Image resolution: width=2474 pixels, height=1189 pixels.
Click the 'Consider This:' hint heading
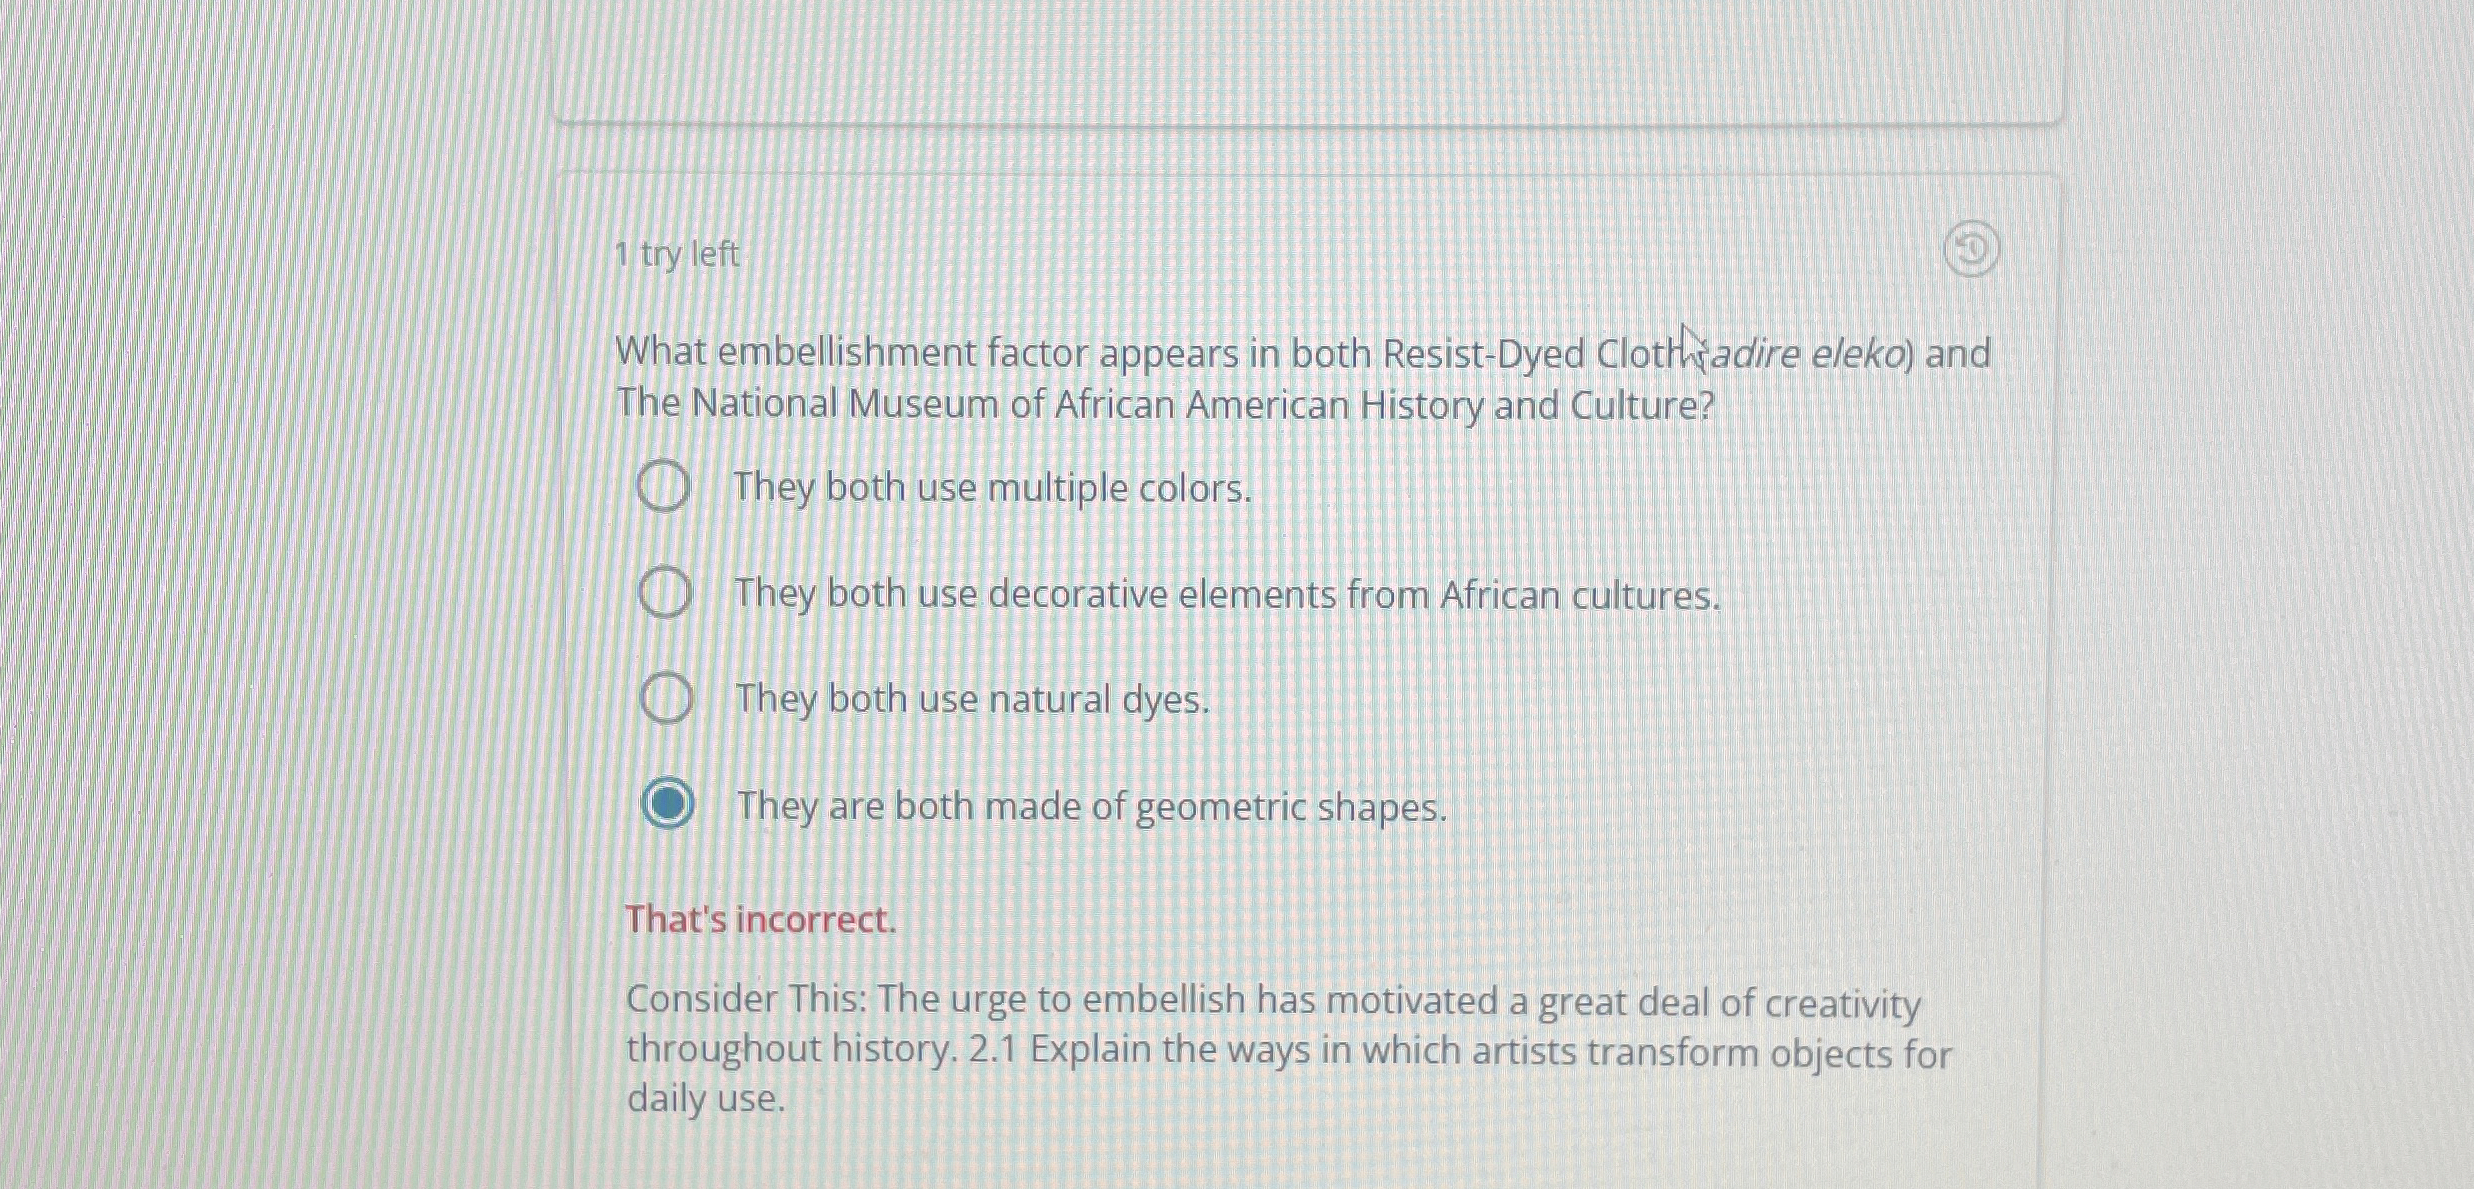745,998
